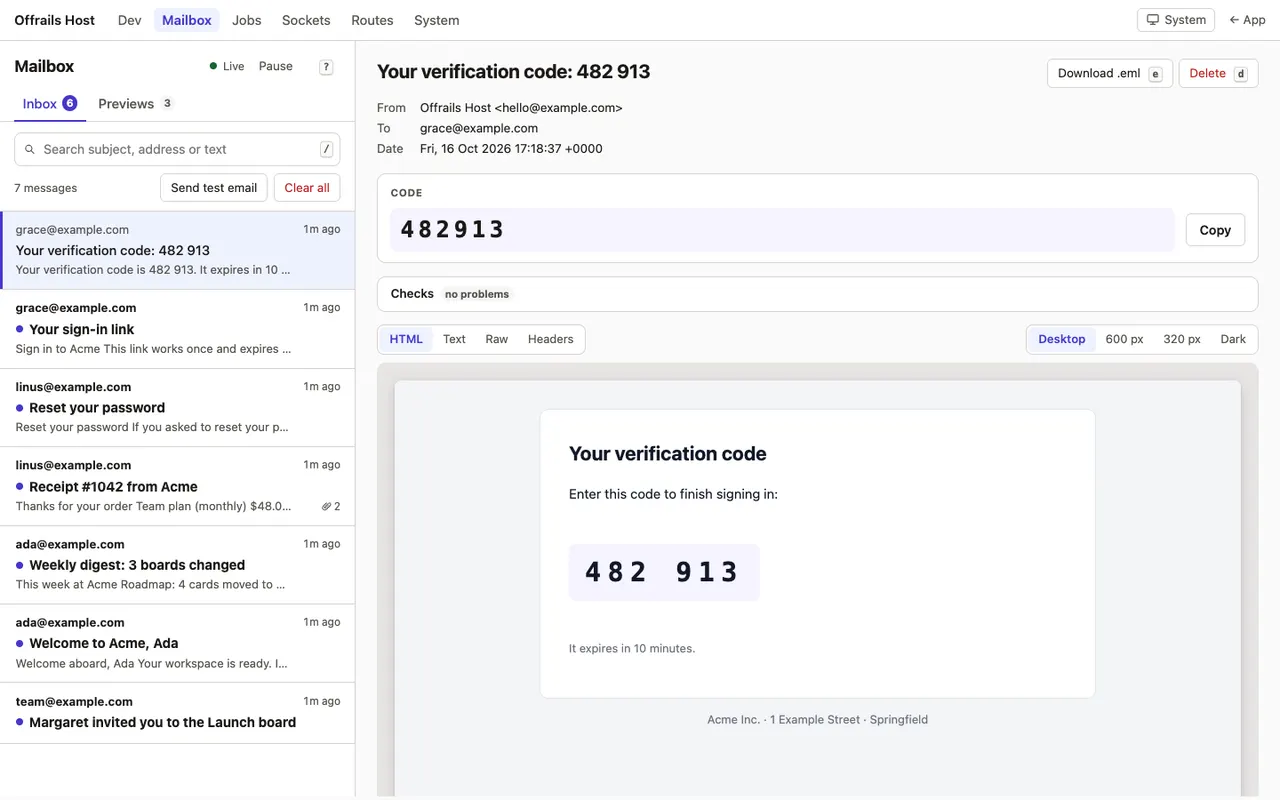Click the unread dot on 'Your sign-in link'
The image size is (1280, 800).
click(20, 329)
